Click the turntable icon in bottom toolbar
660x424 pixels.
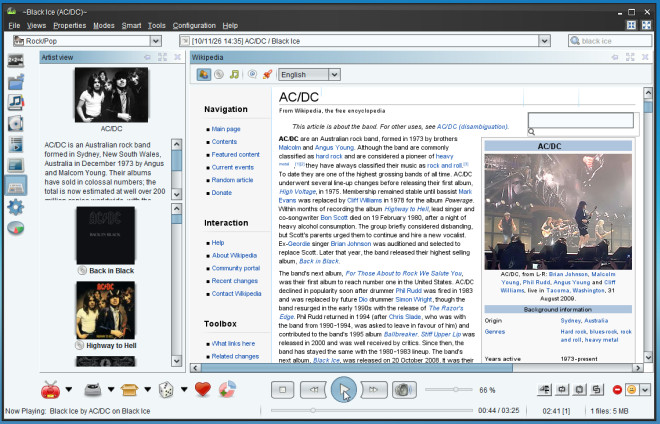(93, 389)
